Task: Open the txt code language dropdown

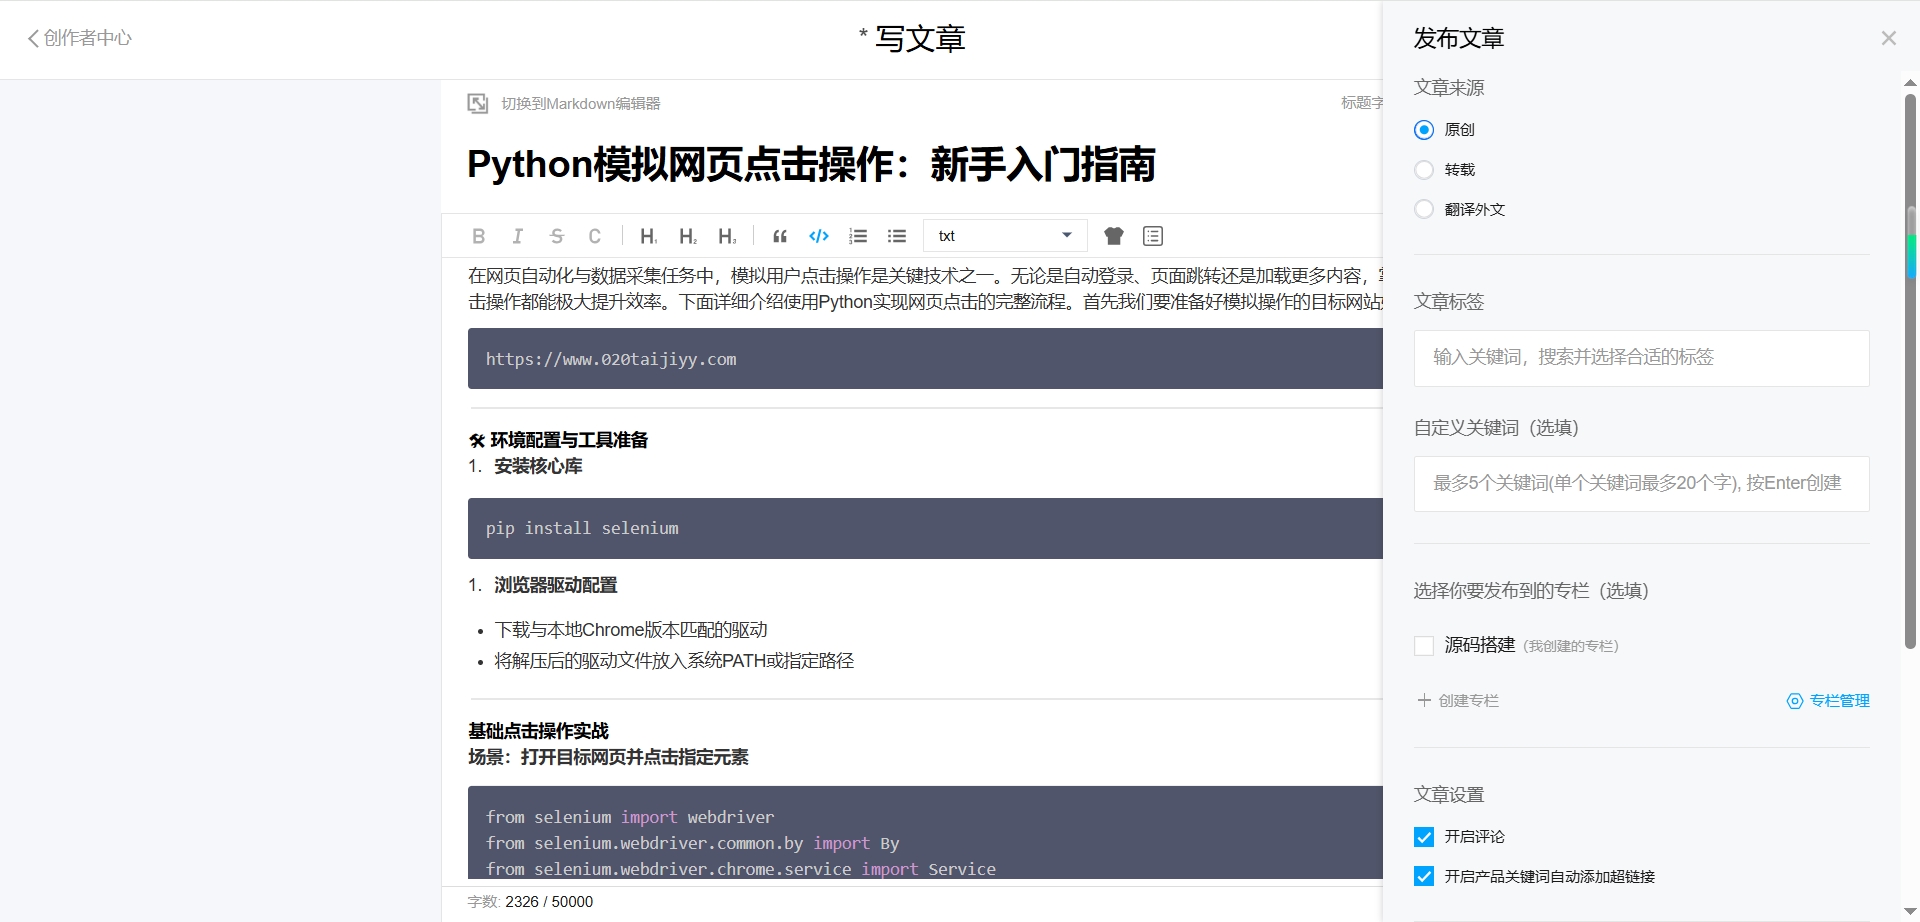Action: (x=1005, y=236)
